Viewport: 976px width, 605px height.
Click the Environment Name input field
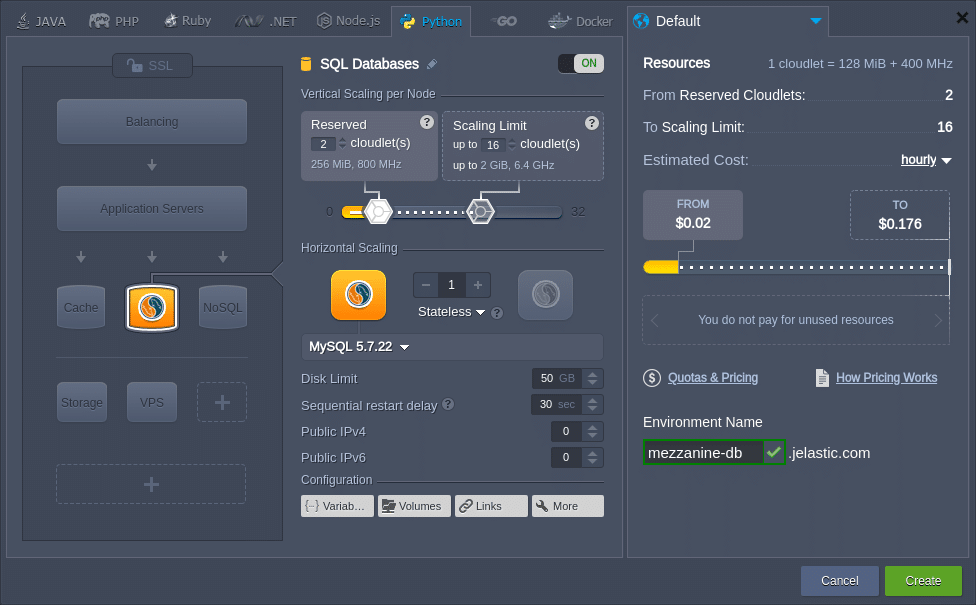click(x=703, y=453)
